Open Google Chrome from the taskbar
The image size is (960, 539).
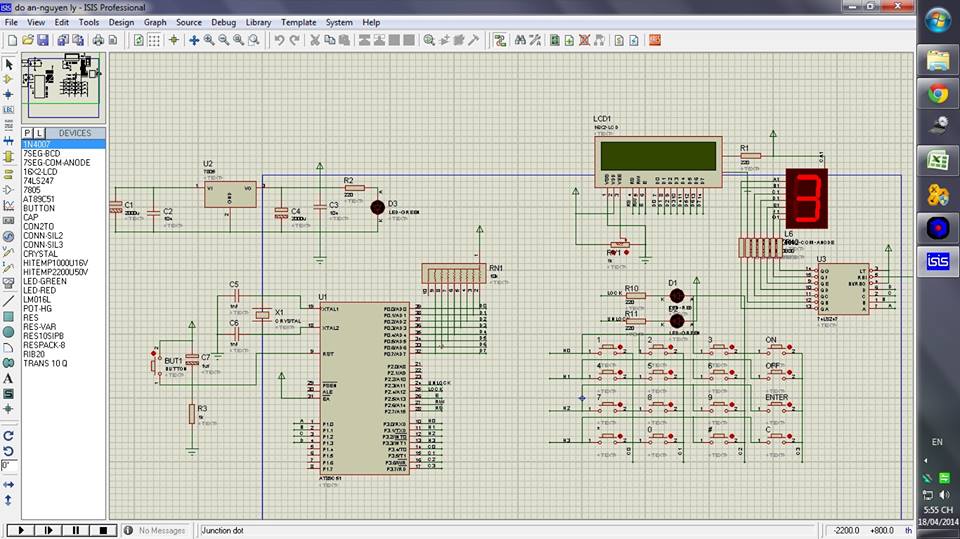pos(938,93)
